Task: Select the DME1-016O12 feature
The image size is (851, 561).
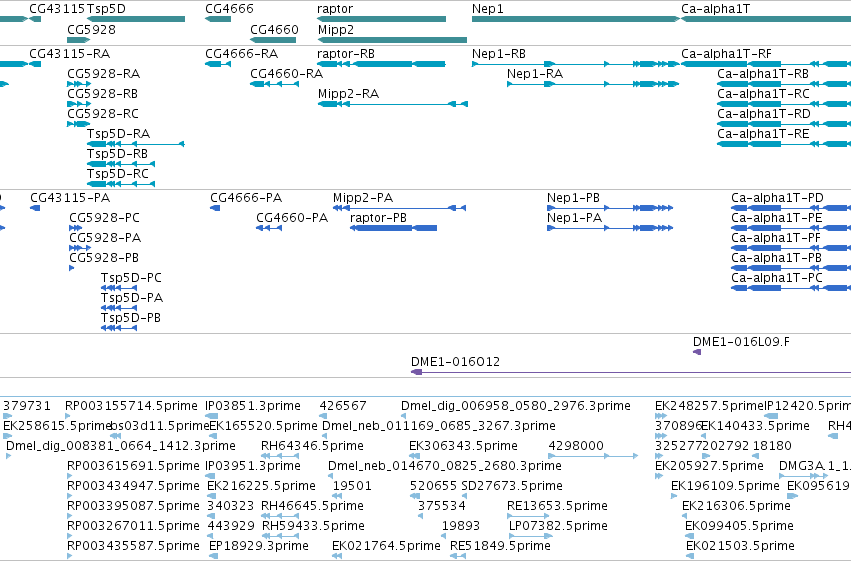Action: coord(455,362)
